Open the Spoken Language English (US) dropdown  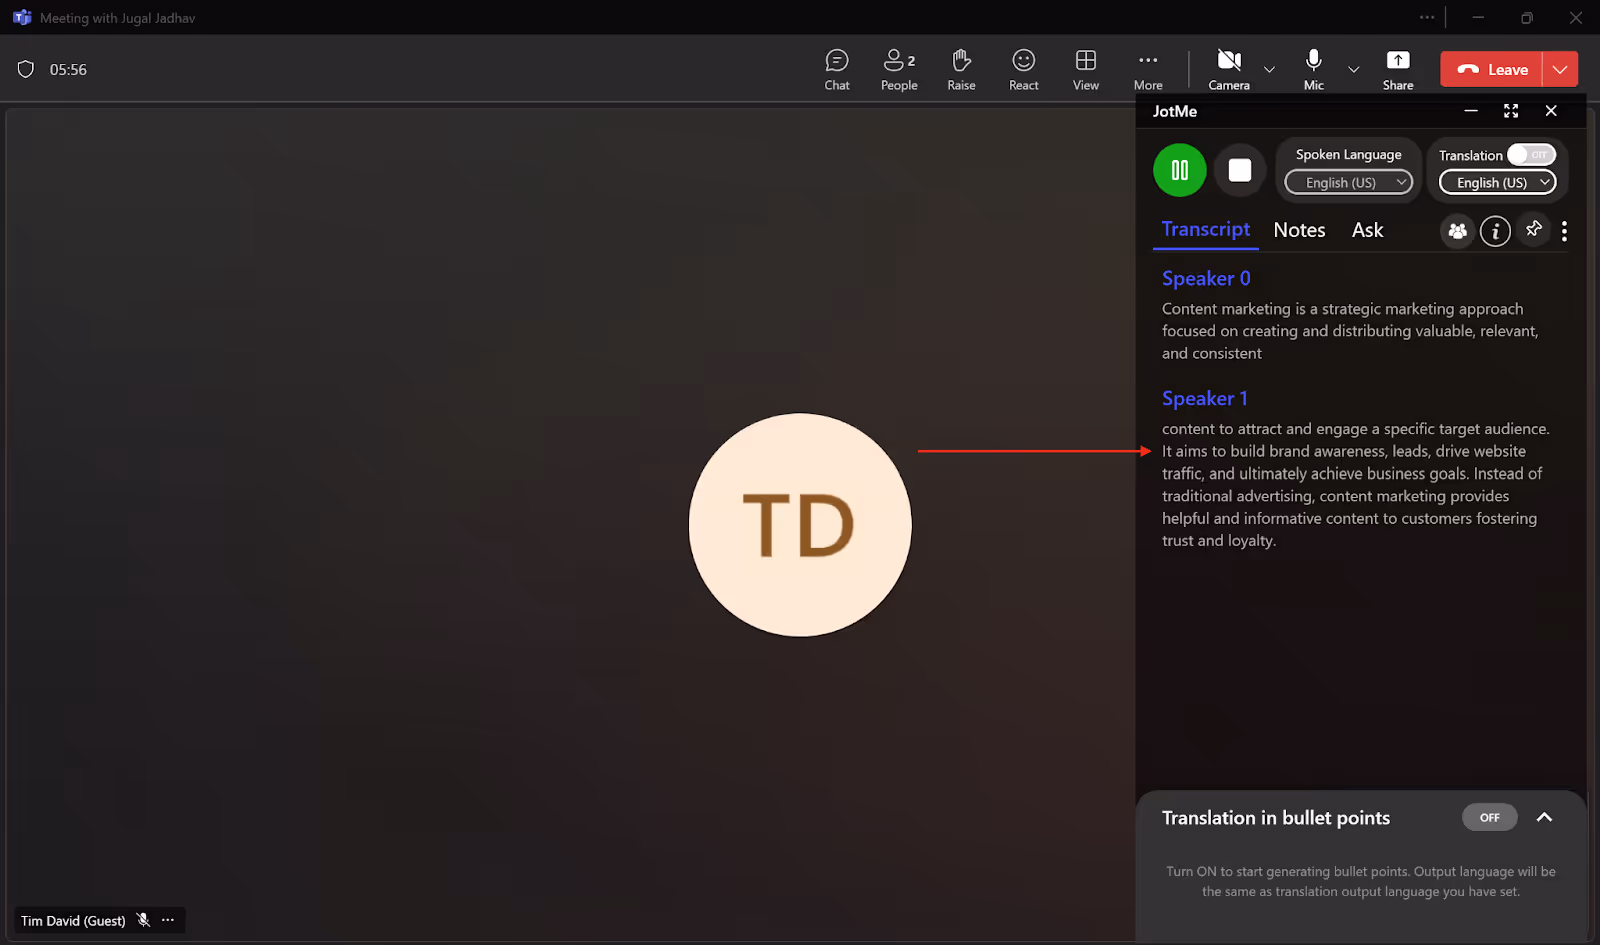1348,182
